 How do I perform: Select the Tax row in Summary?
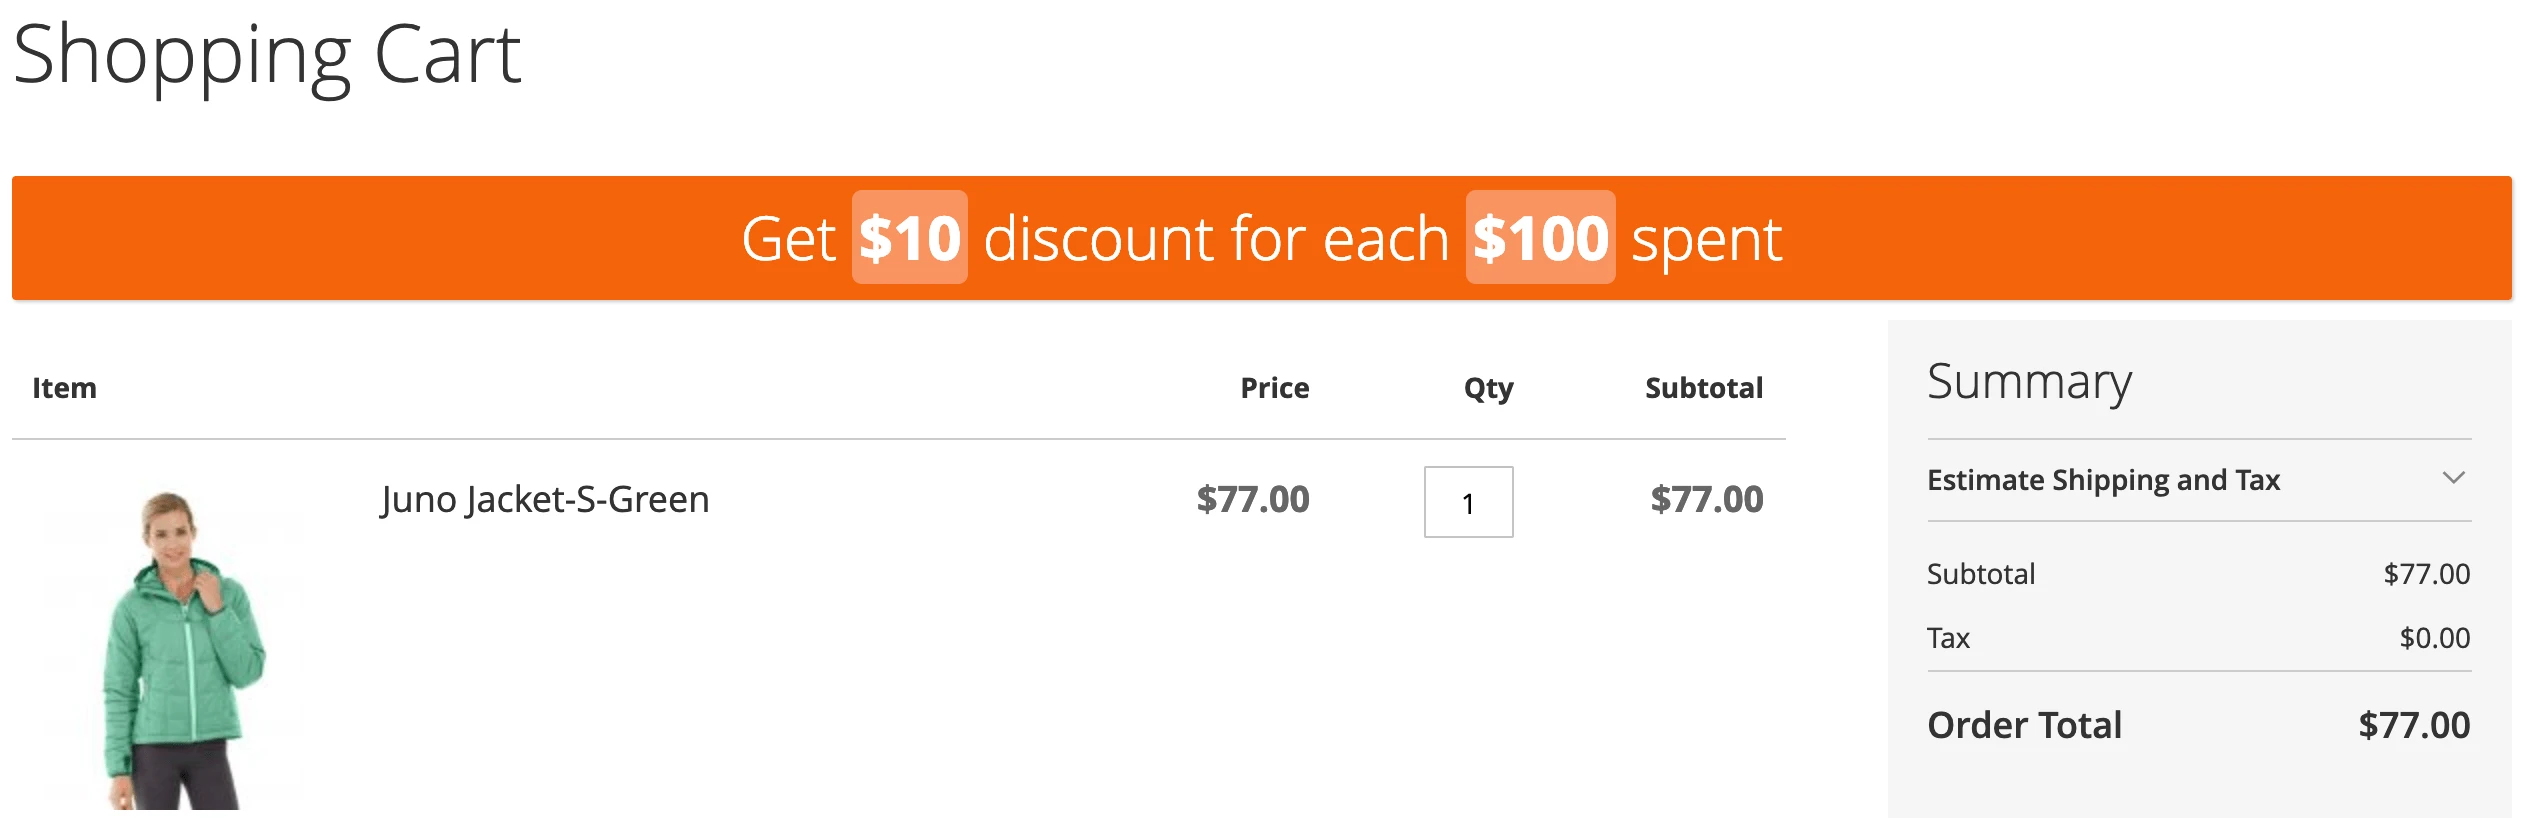point(1949,637)
